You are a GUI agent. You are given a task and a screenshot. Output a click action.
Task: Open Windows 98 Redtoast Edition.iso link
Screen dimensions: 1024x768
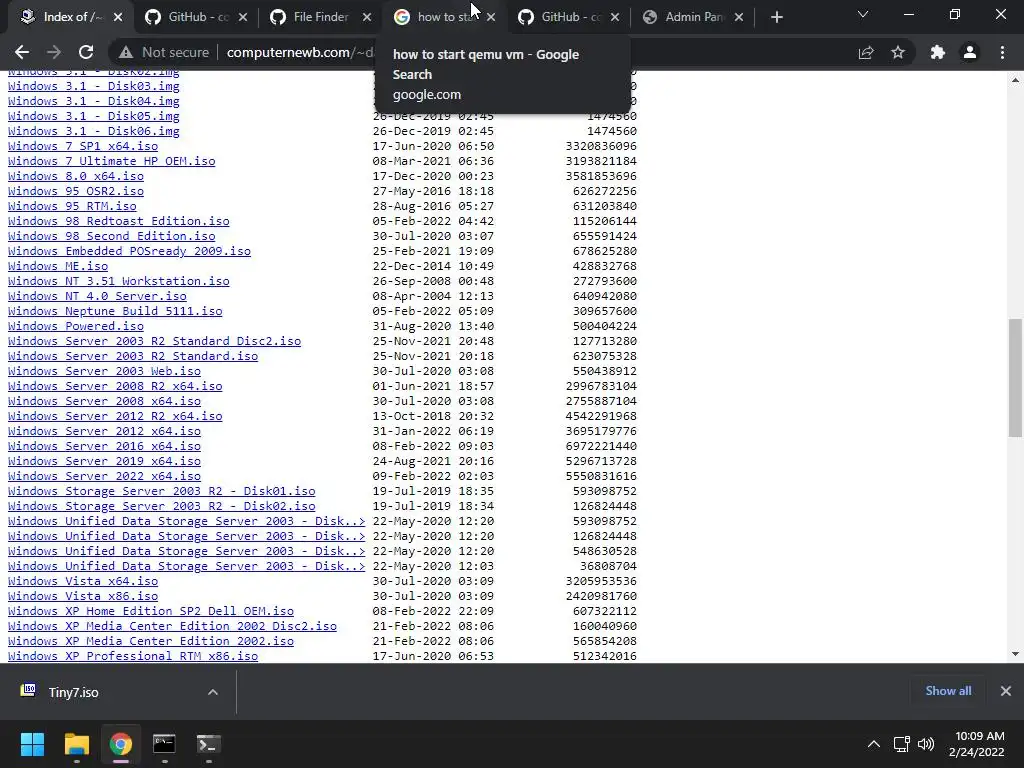tap(119, 221)
